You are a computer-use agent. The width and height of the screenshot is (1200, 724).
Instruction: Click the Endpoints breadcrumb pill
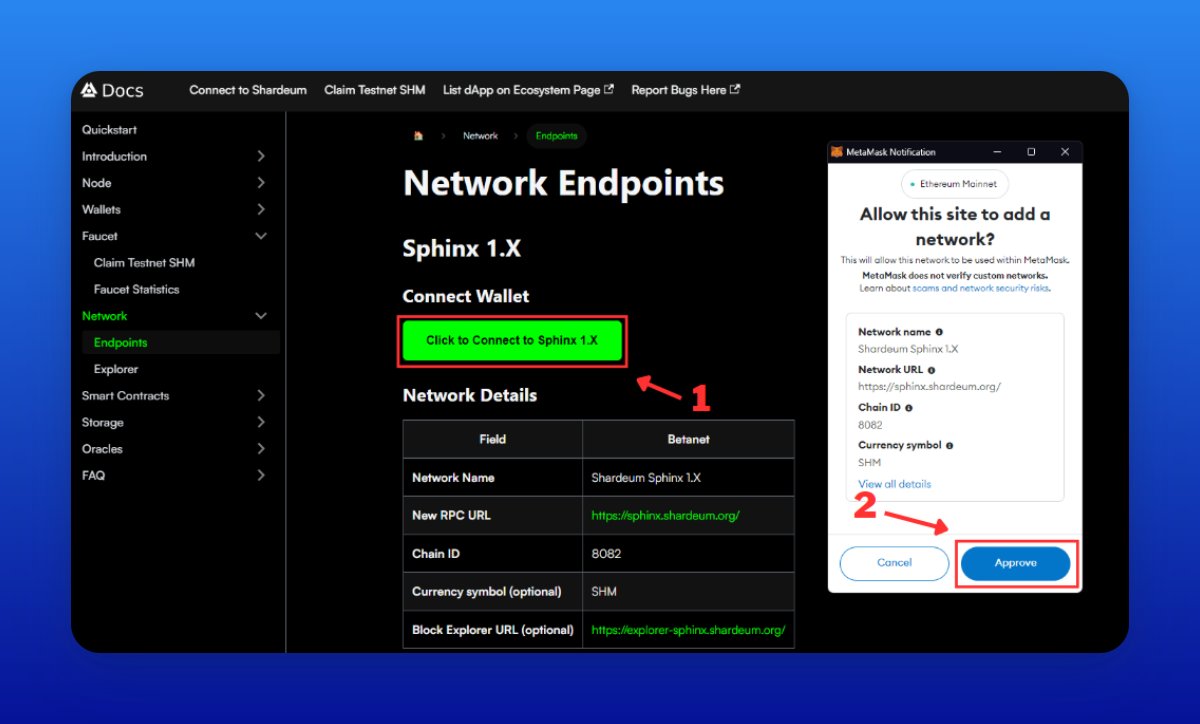[x=556, y=136]
